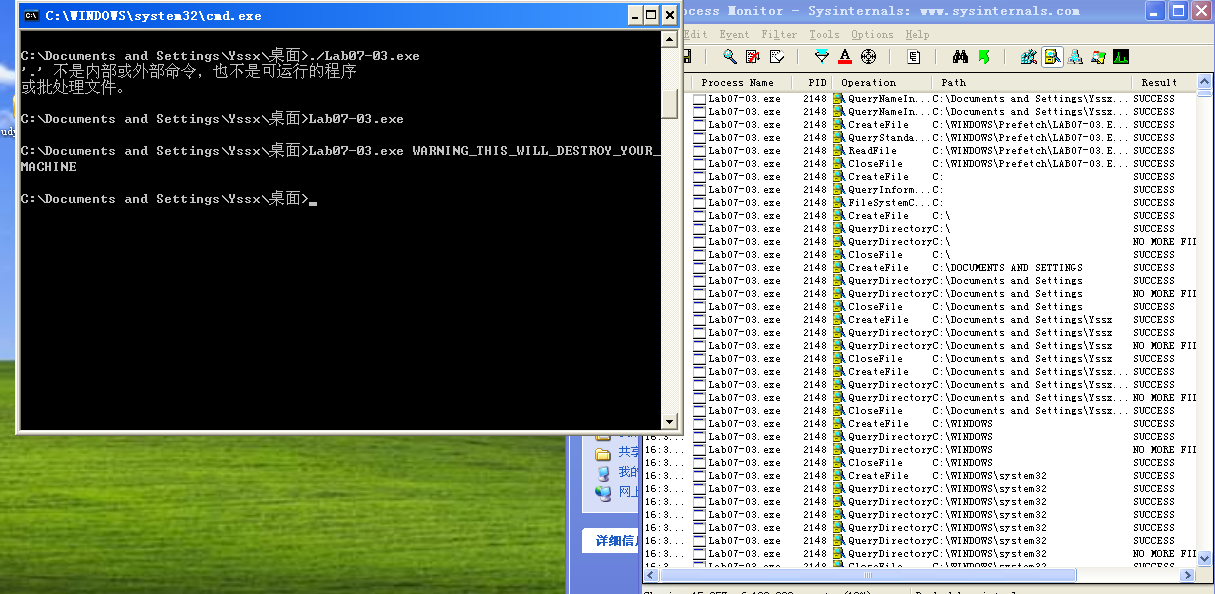Toggle the Autoscroll toolbar icon
This screenshot has height=594, width=1215.
click(753, 57)
